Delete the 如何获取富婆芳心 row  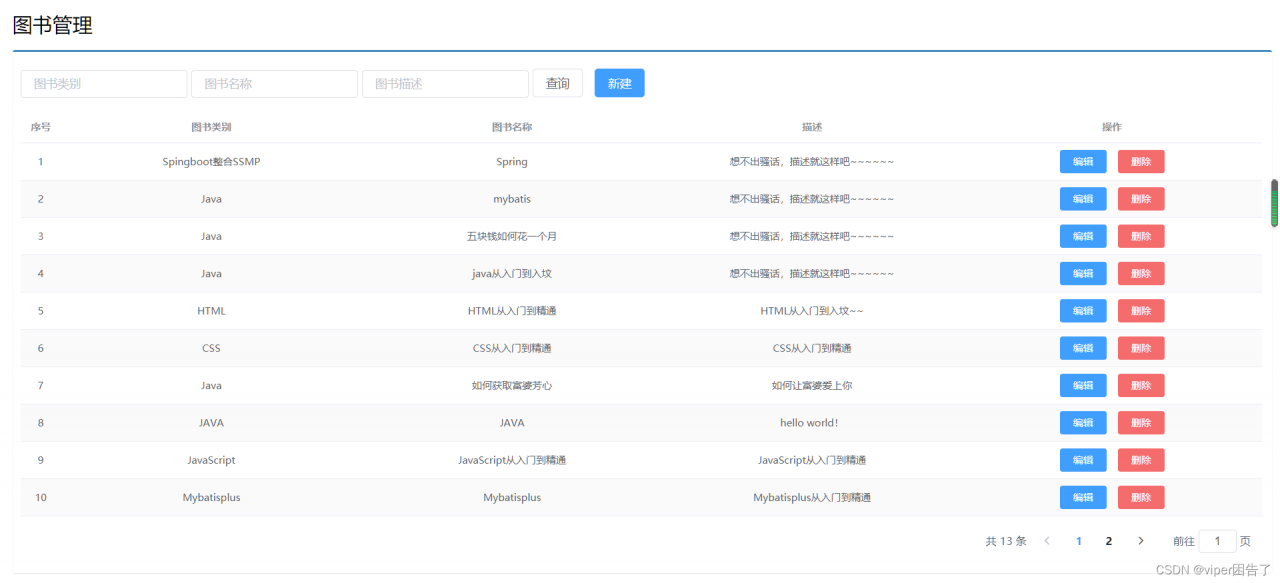(1141, 386)
